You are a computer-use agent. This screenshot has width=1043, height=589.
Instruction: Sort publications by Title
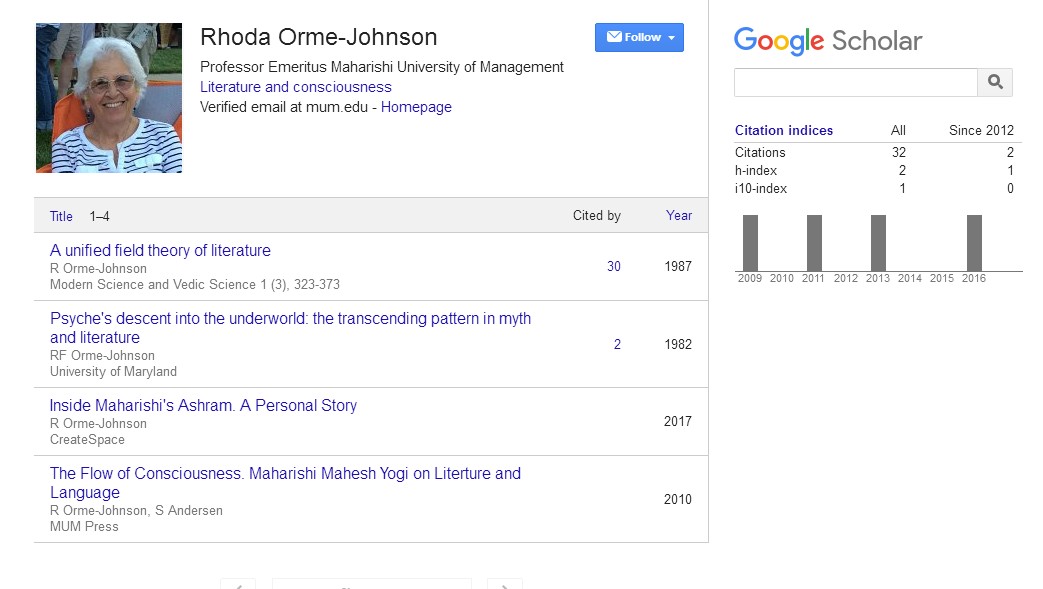pyautogui.click(x=61, y=216)
